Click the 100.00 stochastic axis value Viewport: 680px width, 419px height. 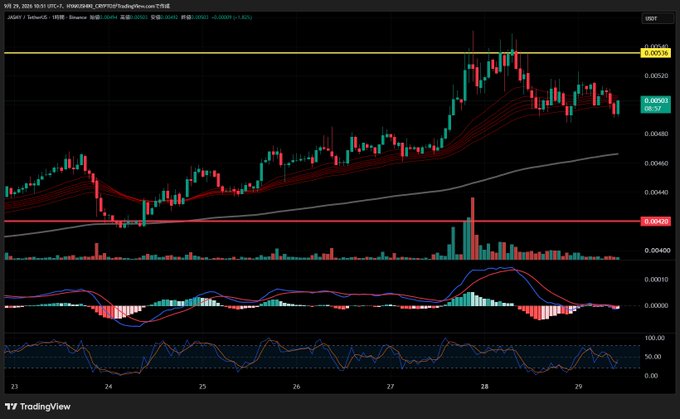tap(654, 338)
